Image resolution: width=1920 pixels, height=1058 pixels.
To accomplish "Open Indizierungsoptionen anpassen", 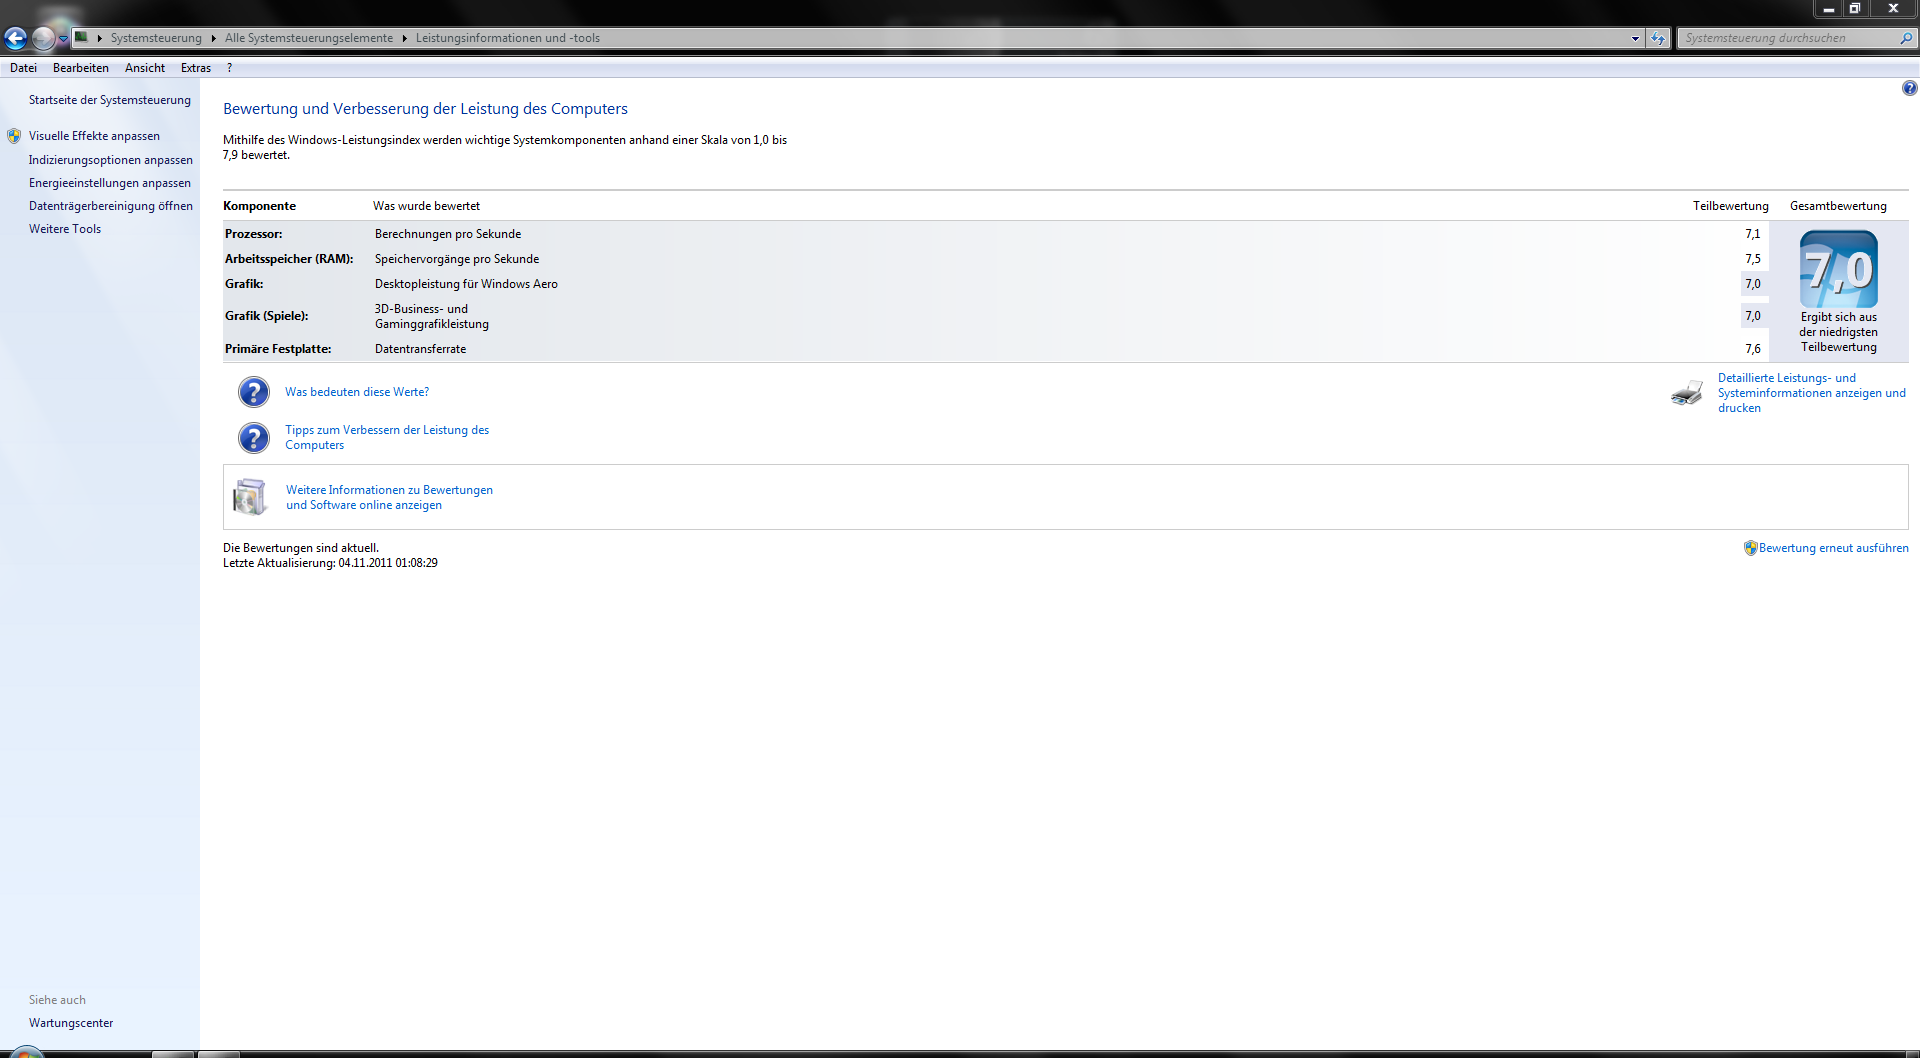I will coord(111,160).
